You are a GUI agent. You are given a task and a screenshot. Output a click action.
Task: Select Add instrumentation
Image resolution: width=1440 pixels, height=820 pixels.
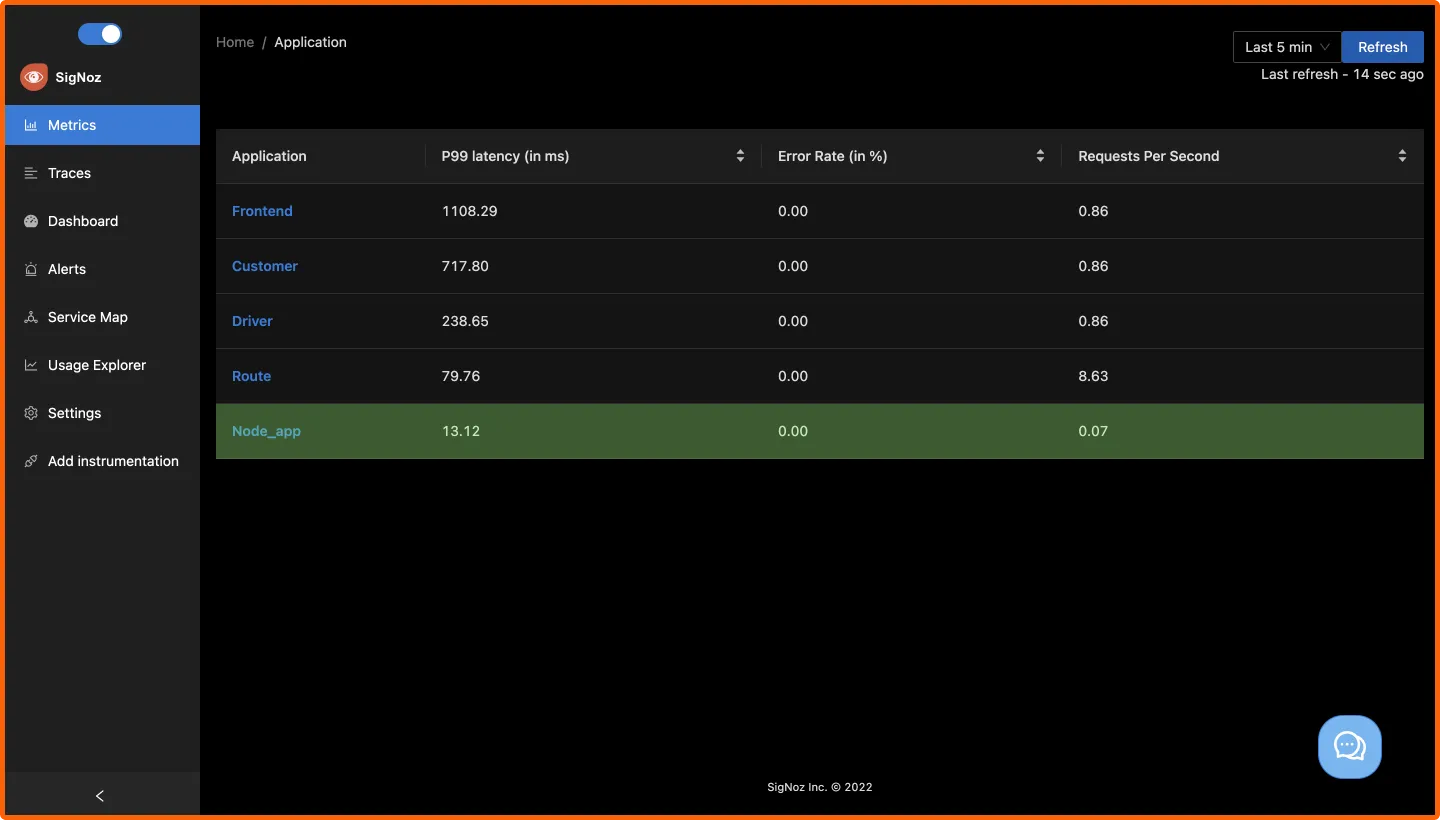[102, 461]
